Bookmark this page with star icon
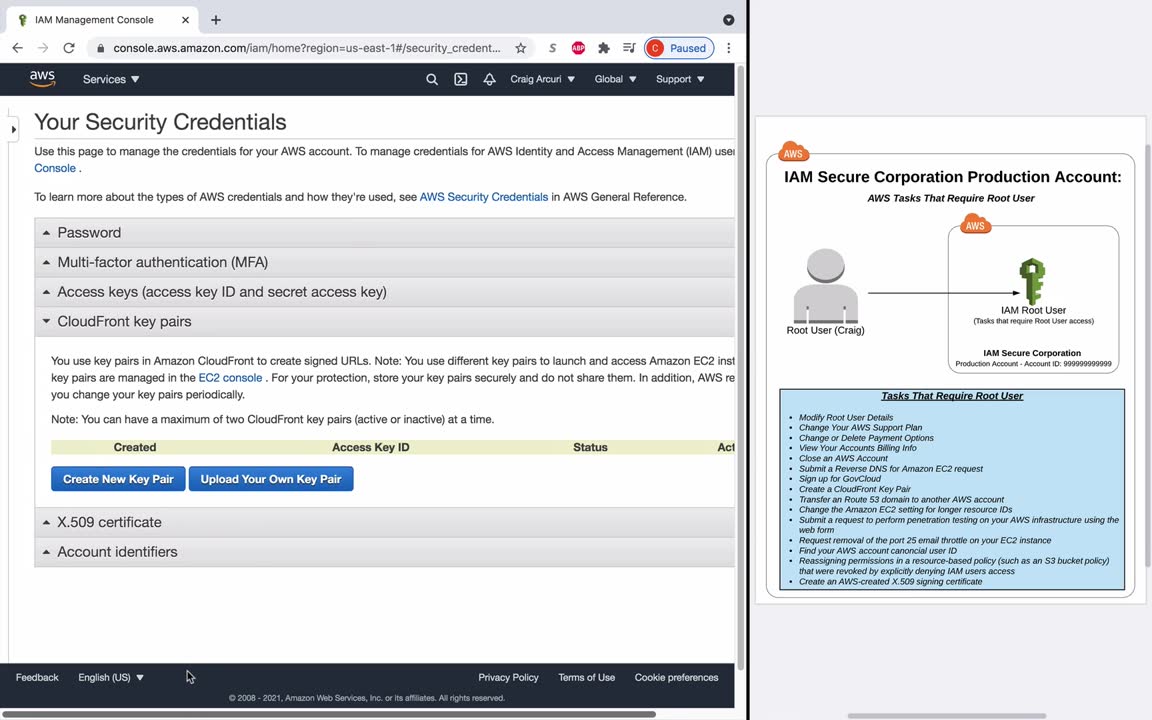1152x720 pixels. 520,48
